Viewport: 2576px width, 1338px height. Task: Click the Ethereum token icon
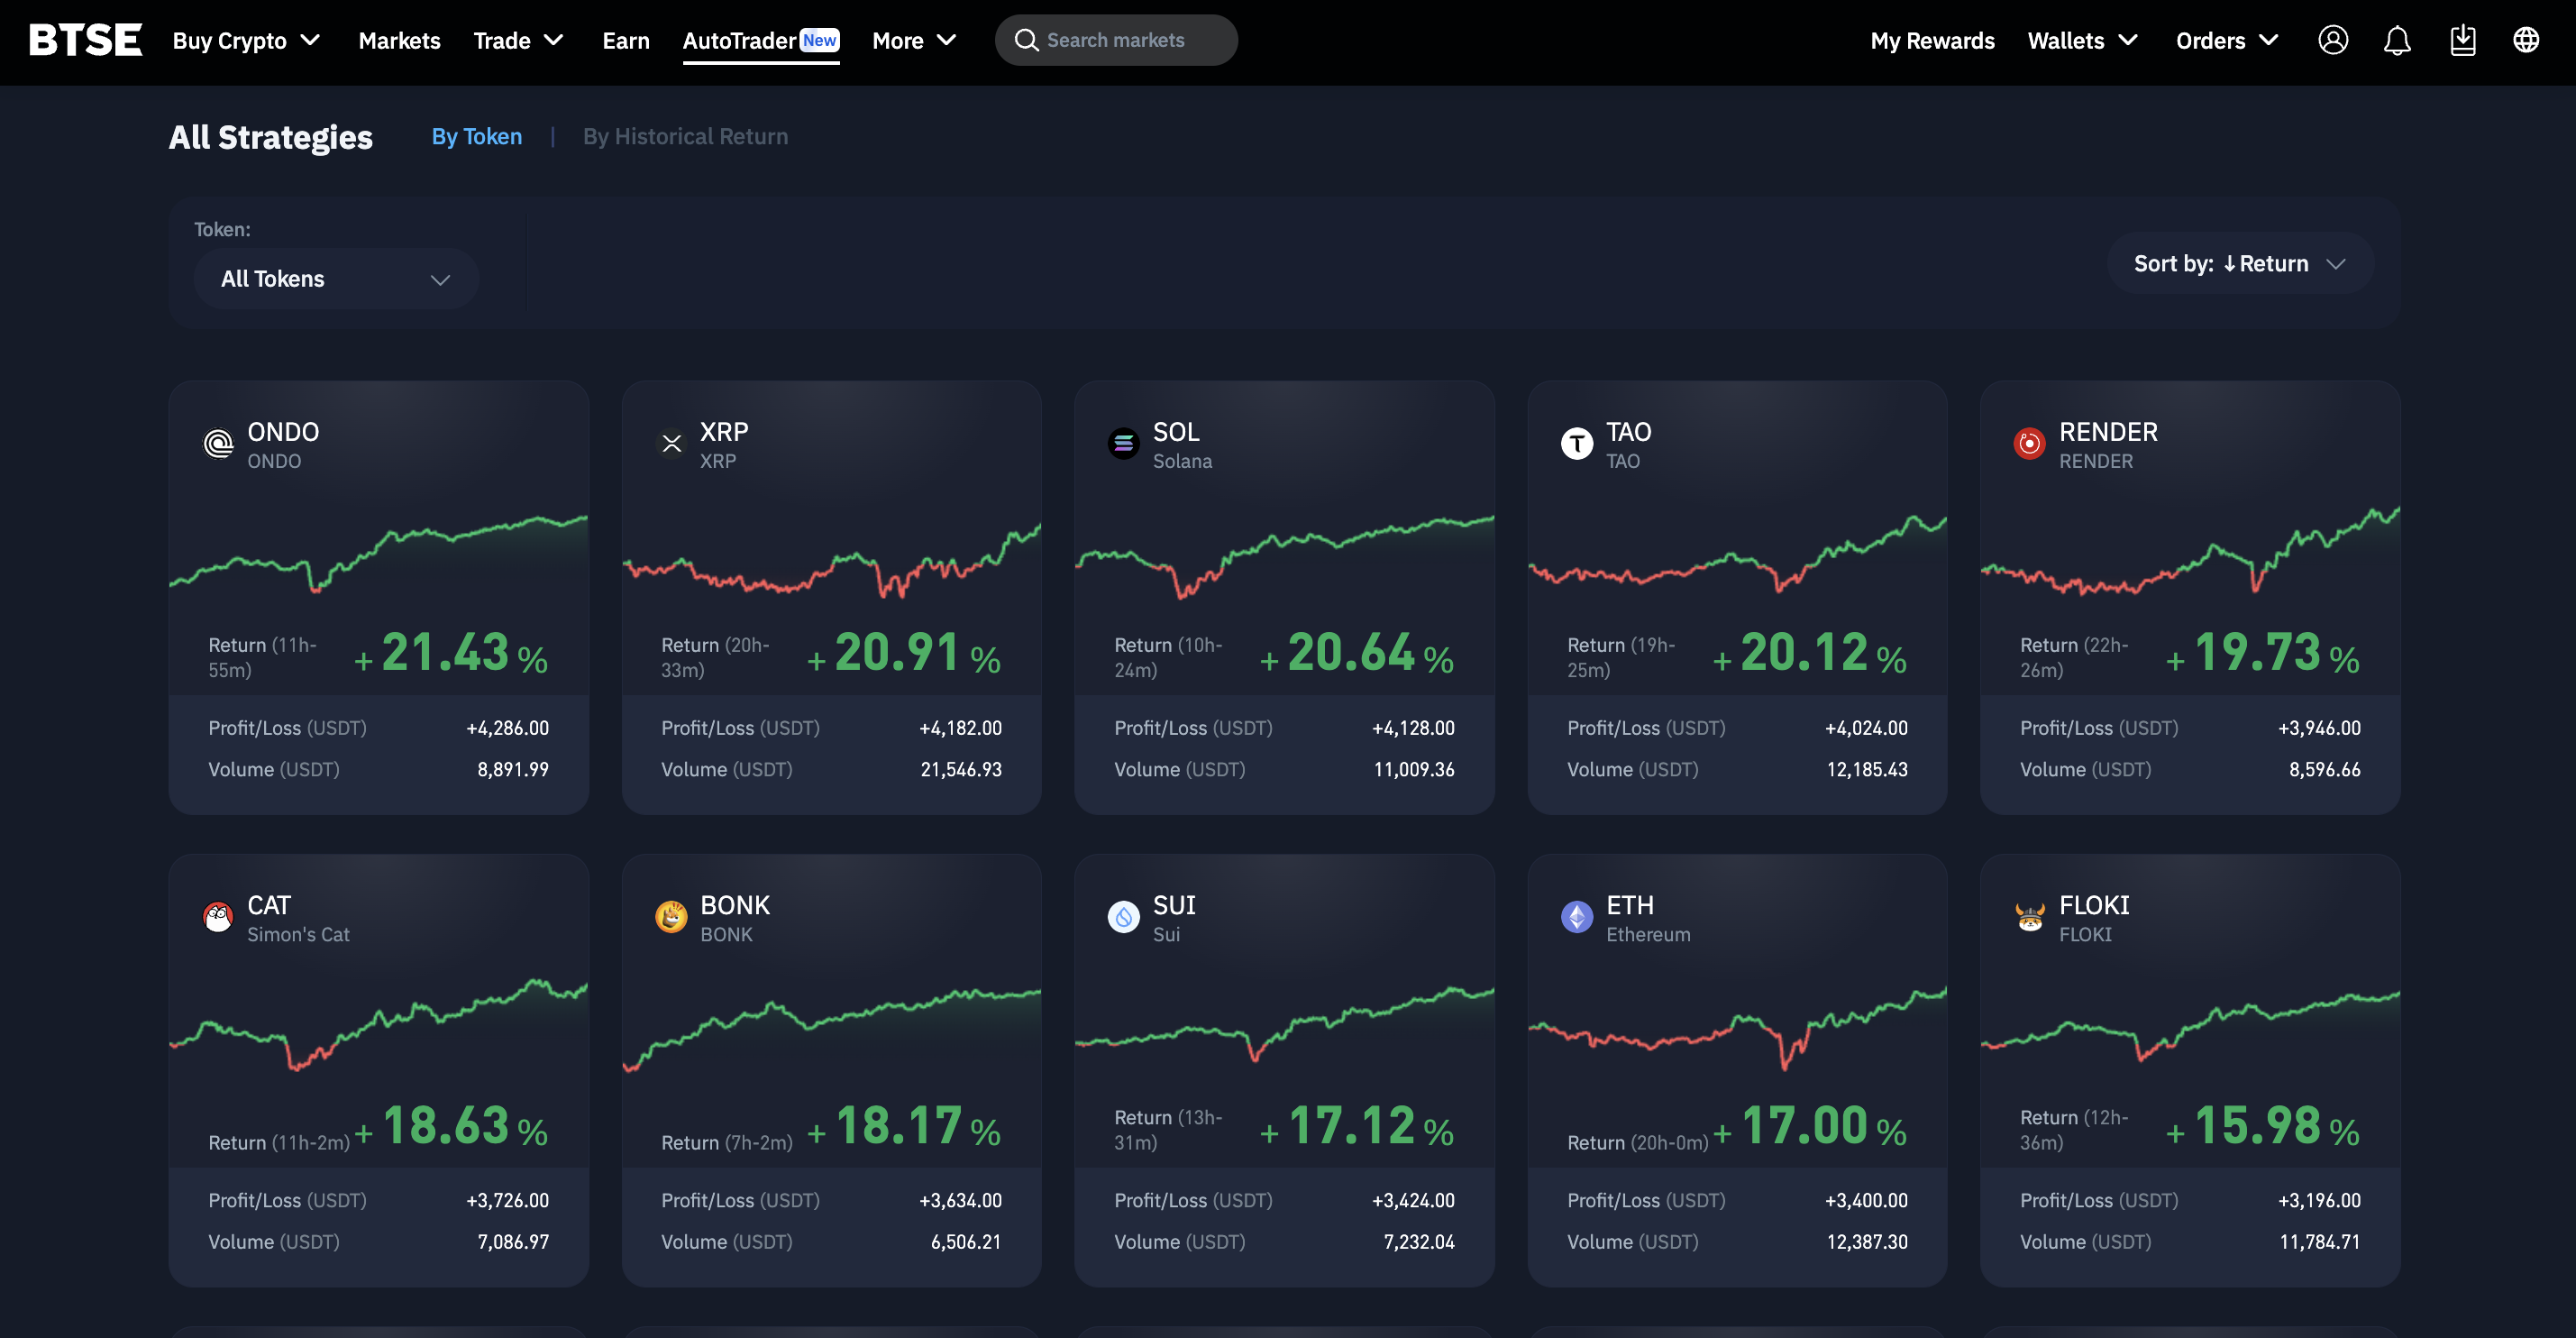pyautogui.click(x=1576, y=916)
